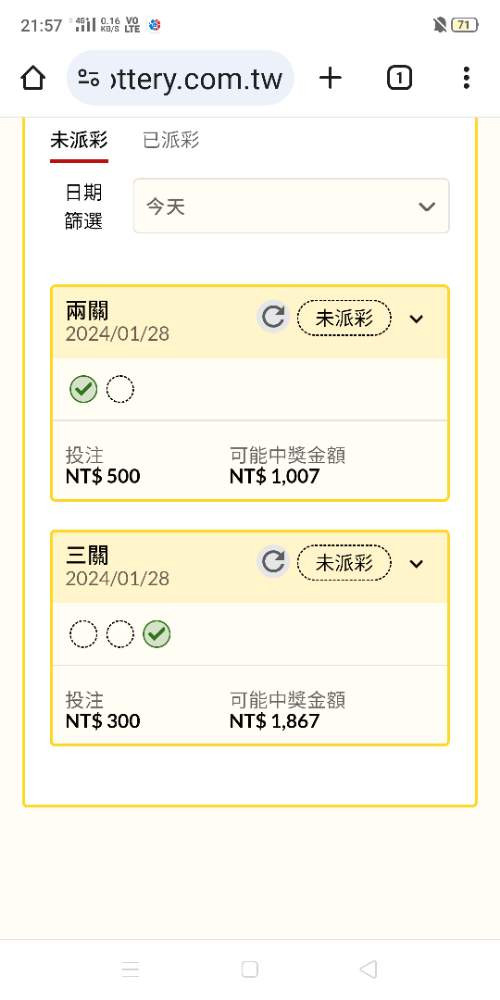
Task: Open site info icon in address bar
Action: 88,78
